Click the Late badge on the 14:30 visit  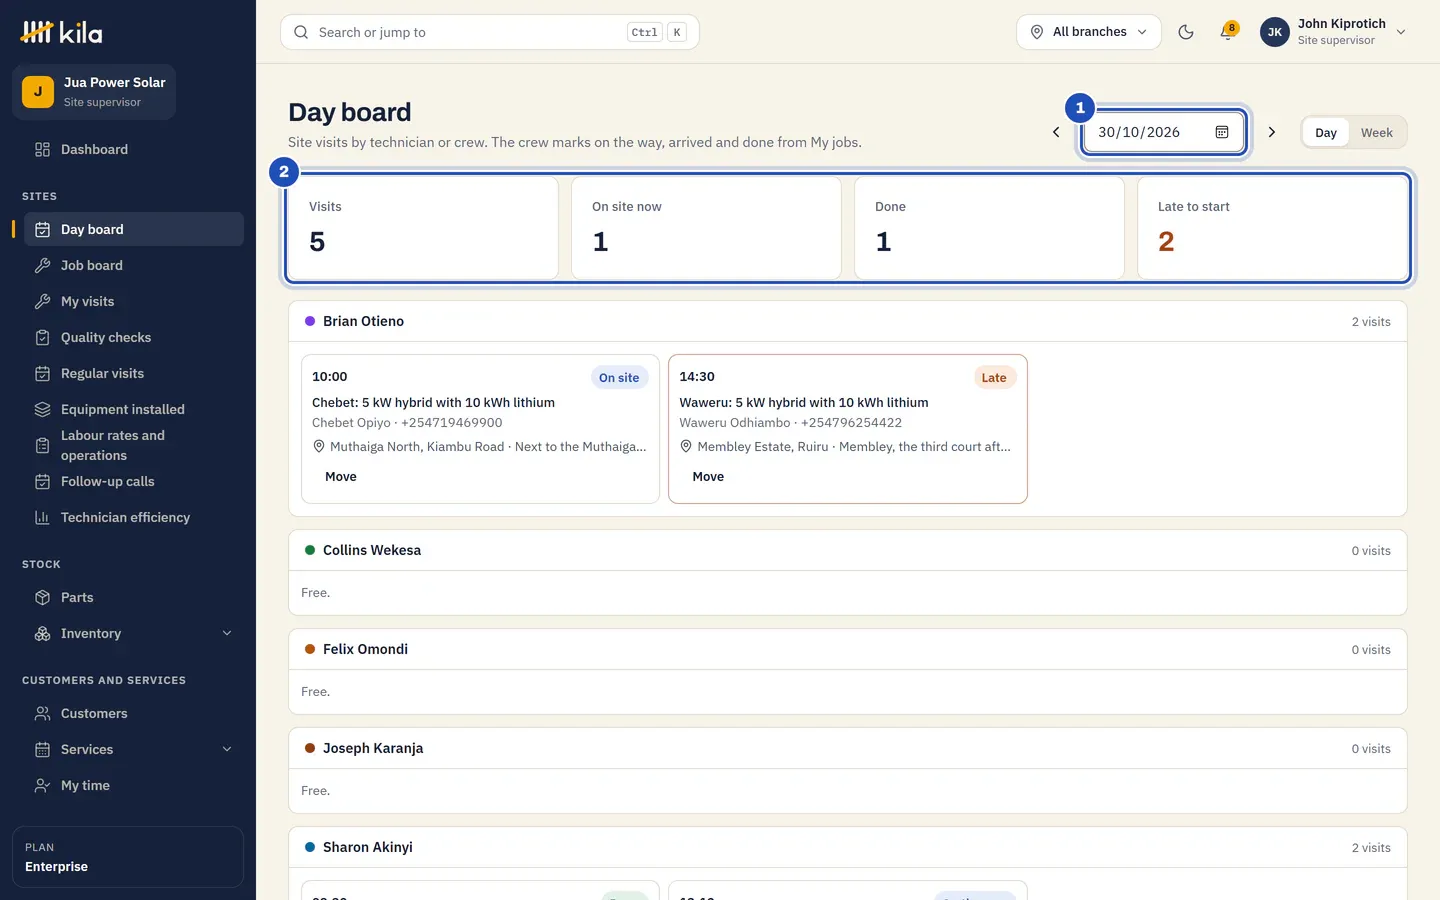click(994, 377)
